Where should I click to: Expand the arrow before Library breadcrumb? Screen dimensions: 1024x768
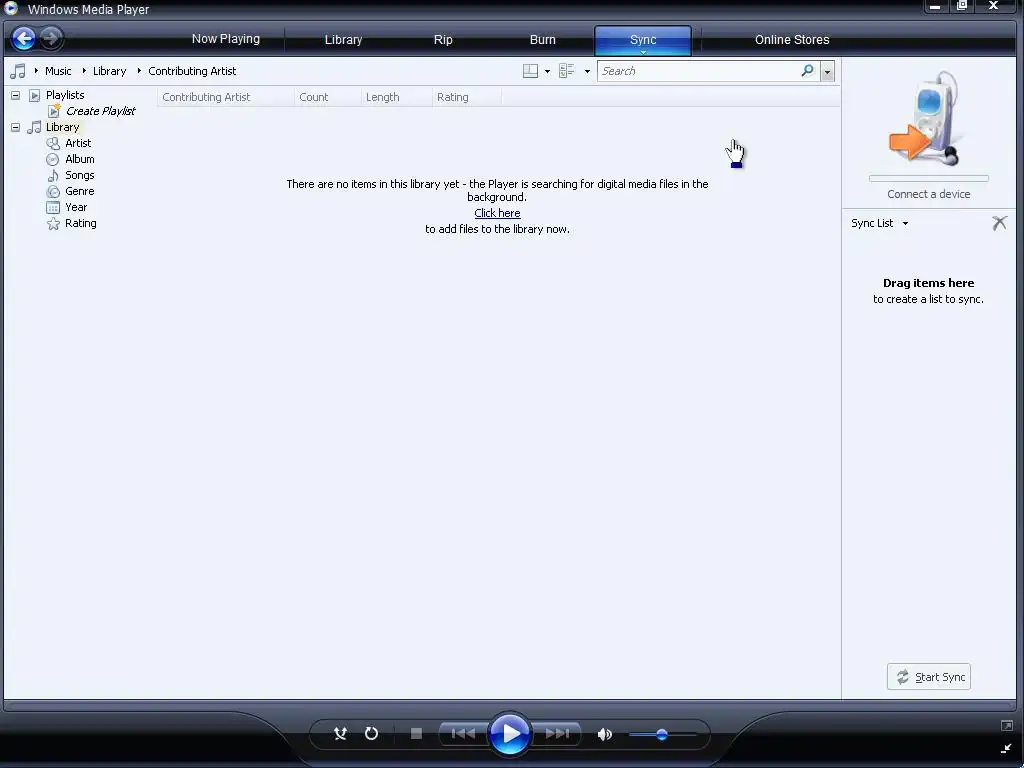(84, 71)
